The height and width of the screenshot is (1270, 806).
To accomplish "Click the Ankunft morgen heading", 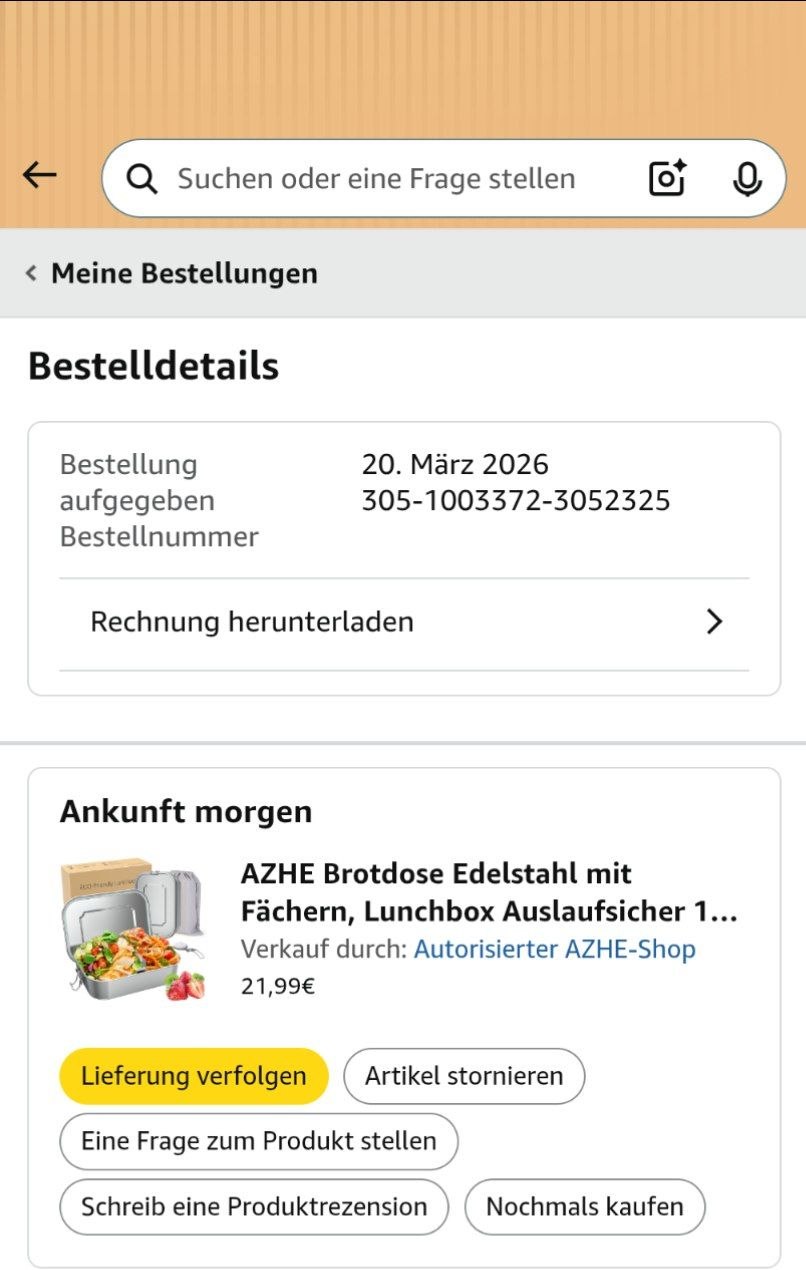I will pos(186,811).
